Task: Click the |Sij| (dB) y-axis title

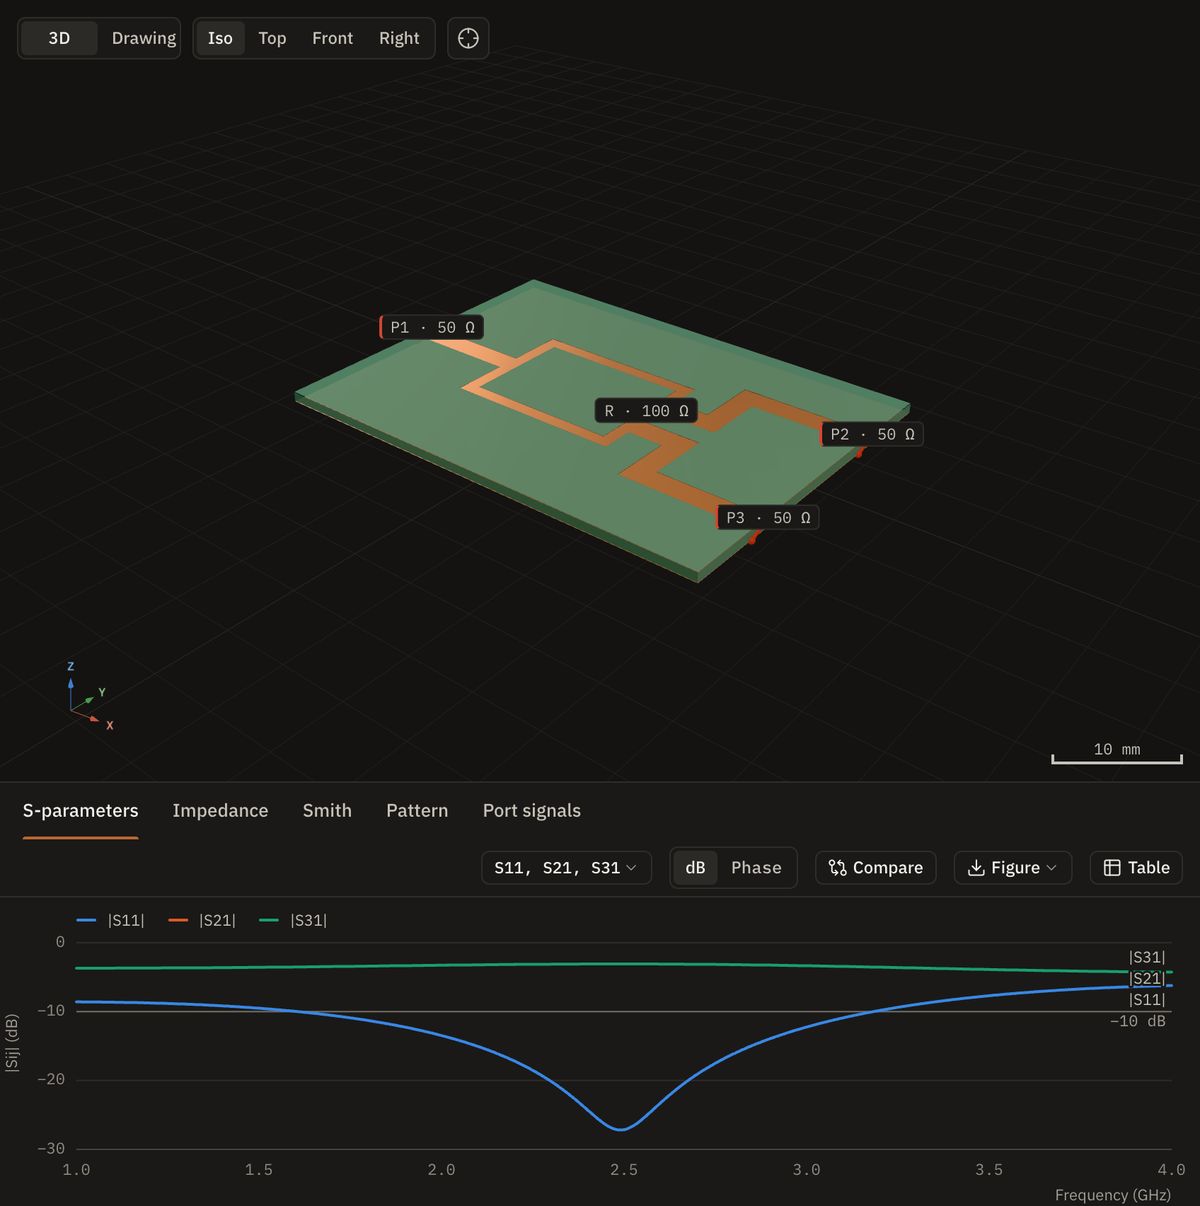Action: [12, 1043]
